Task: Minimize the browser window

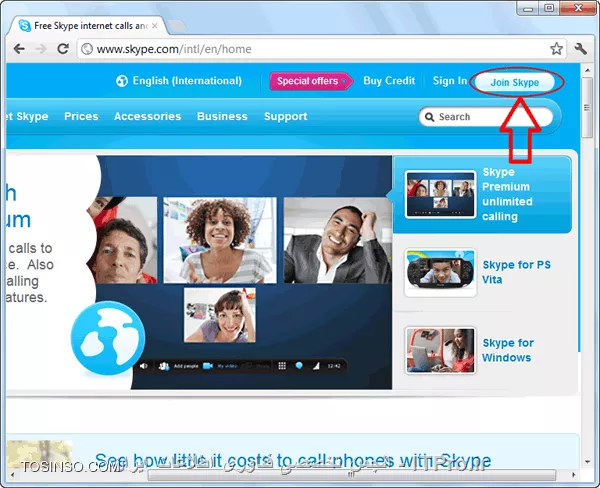Action: [x=528, y=8]
